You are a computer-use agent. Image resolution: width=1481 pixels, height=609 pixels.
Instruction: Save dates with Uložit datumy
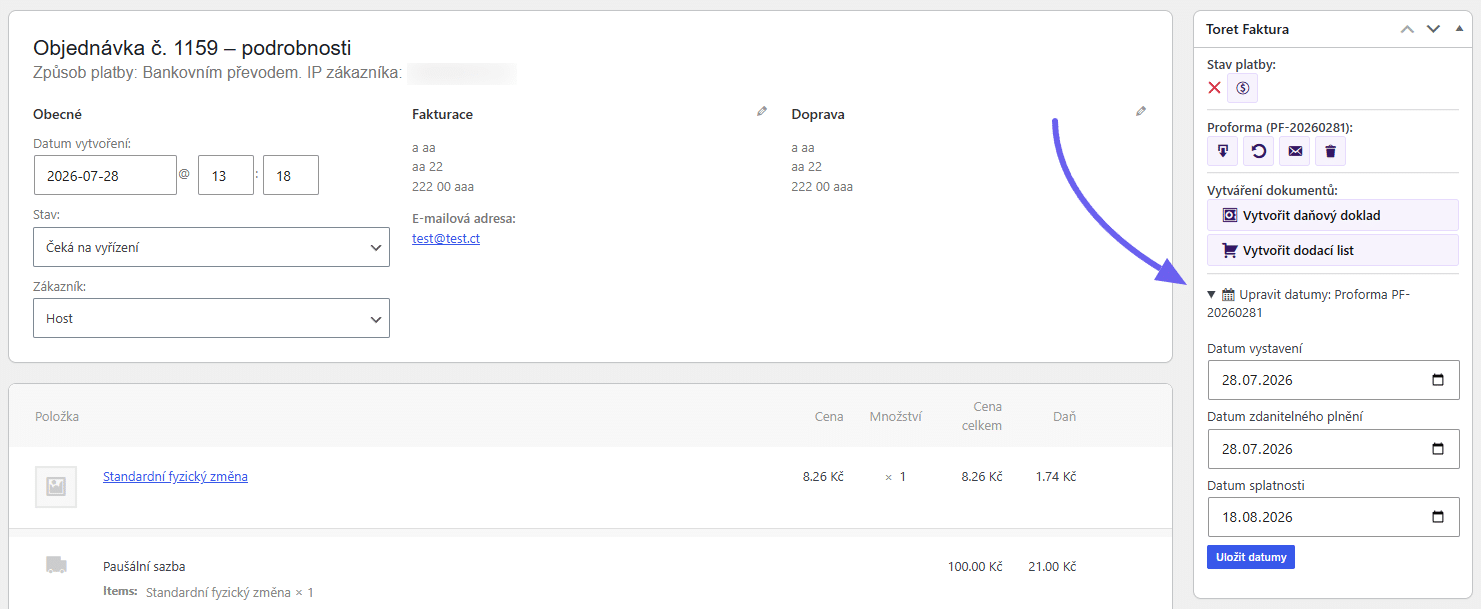point(1250,557)
